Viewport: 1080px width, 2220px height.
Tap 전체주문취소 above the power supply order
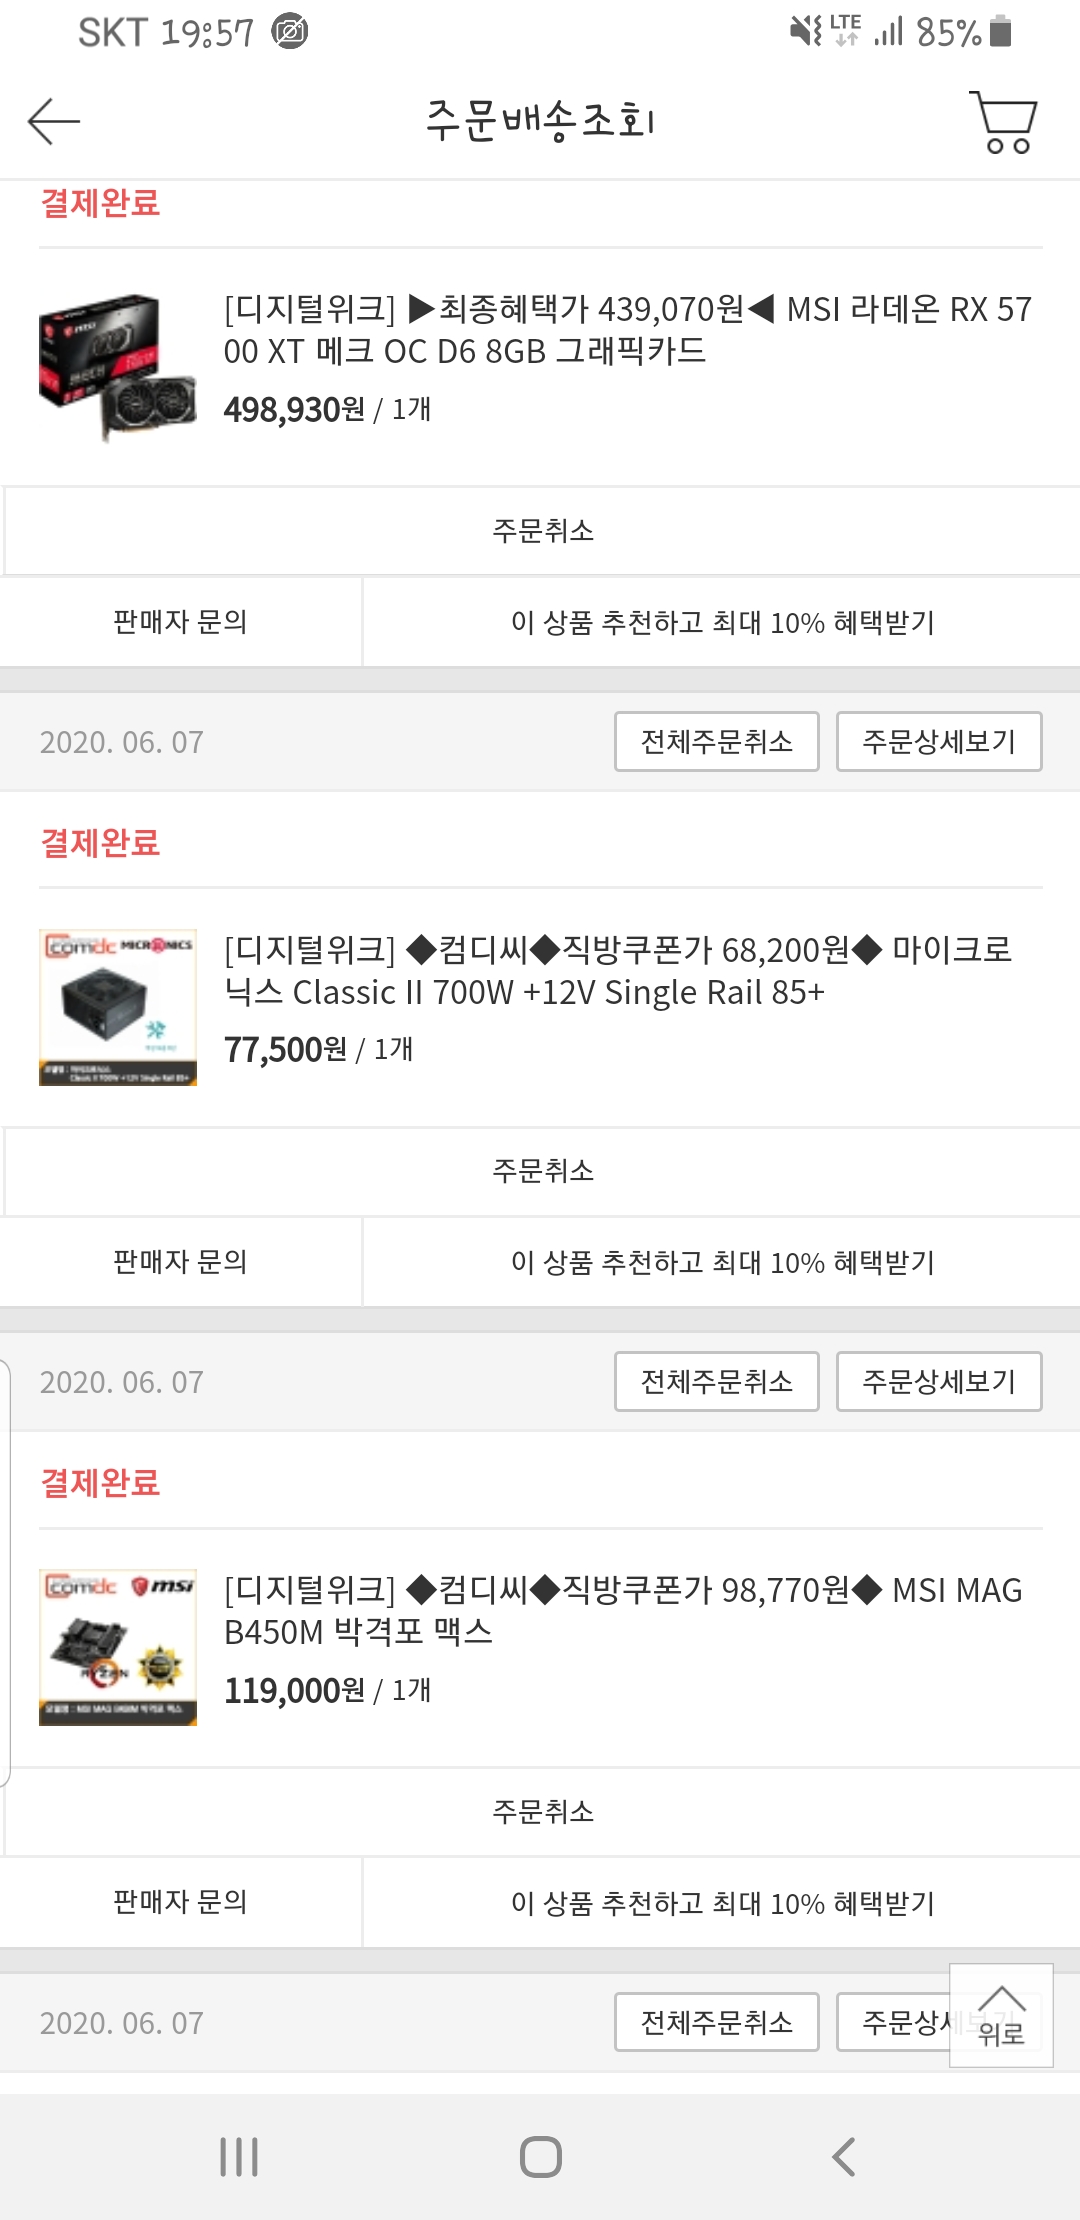pyautogui.click(x=717, y=742)
